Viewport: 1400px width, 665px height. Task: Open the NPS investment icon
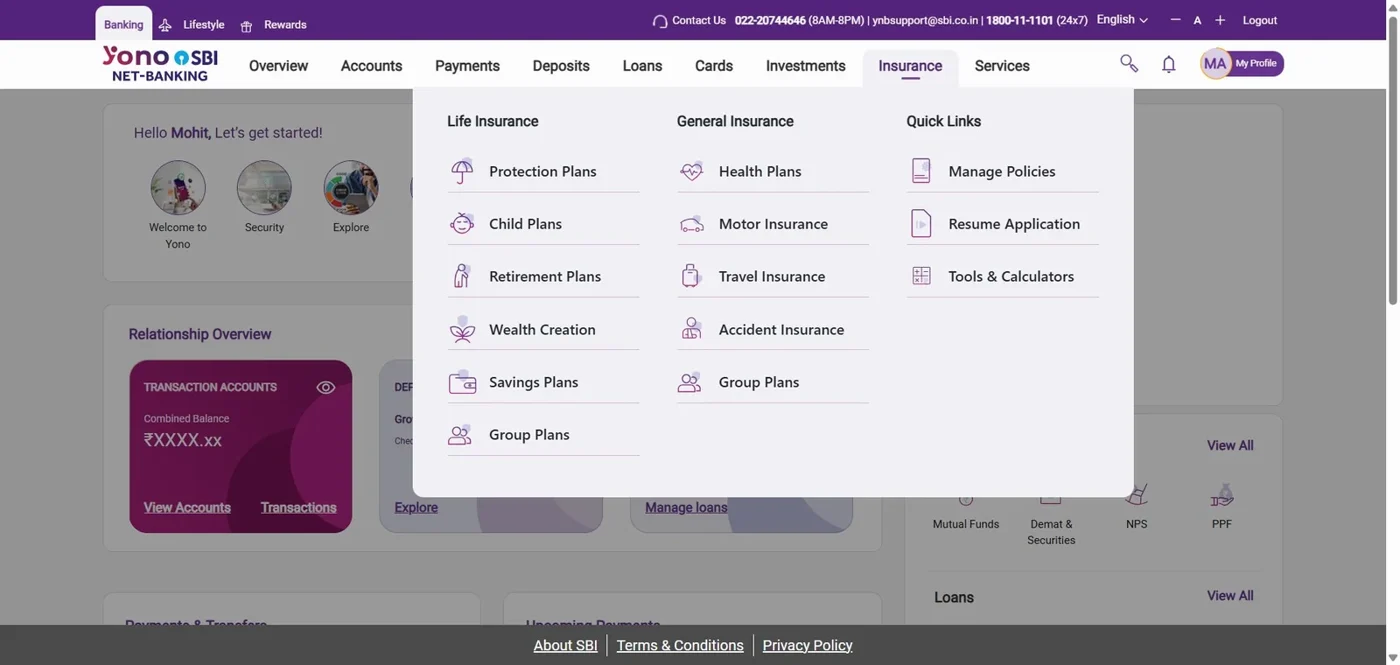click(1136, 494)
